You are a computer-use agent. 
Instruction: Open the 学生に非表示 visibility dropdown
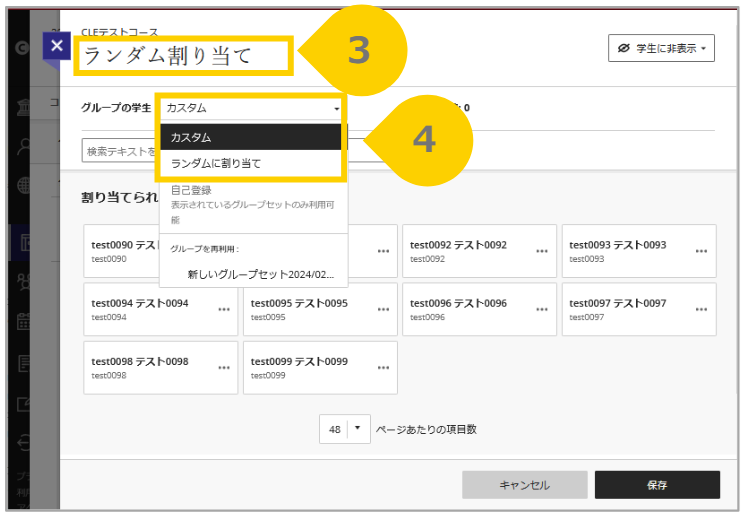[661, 48]
